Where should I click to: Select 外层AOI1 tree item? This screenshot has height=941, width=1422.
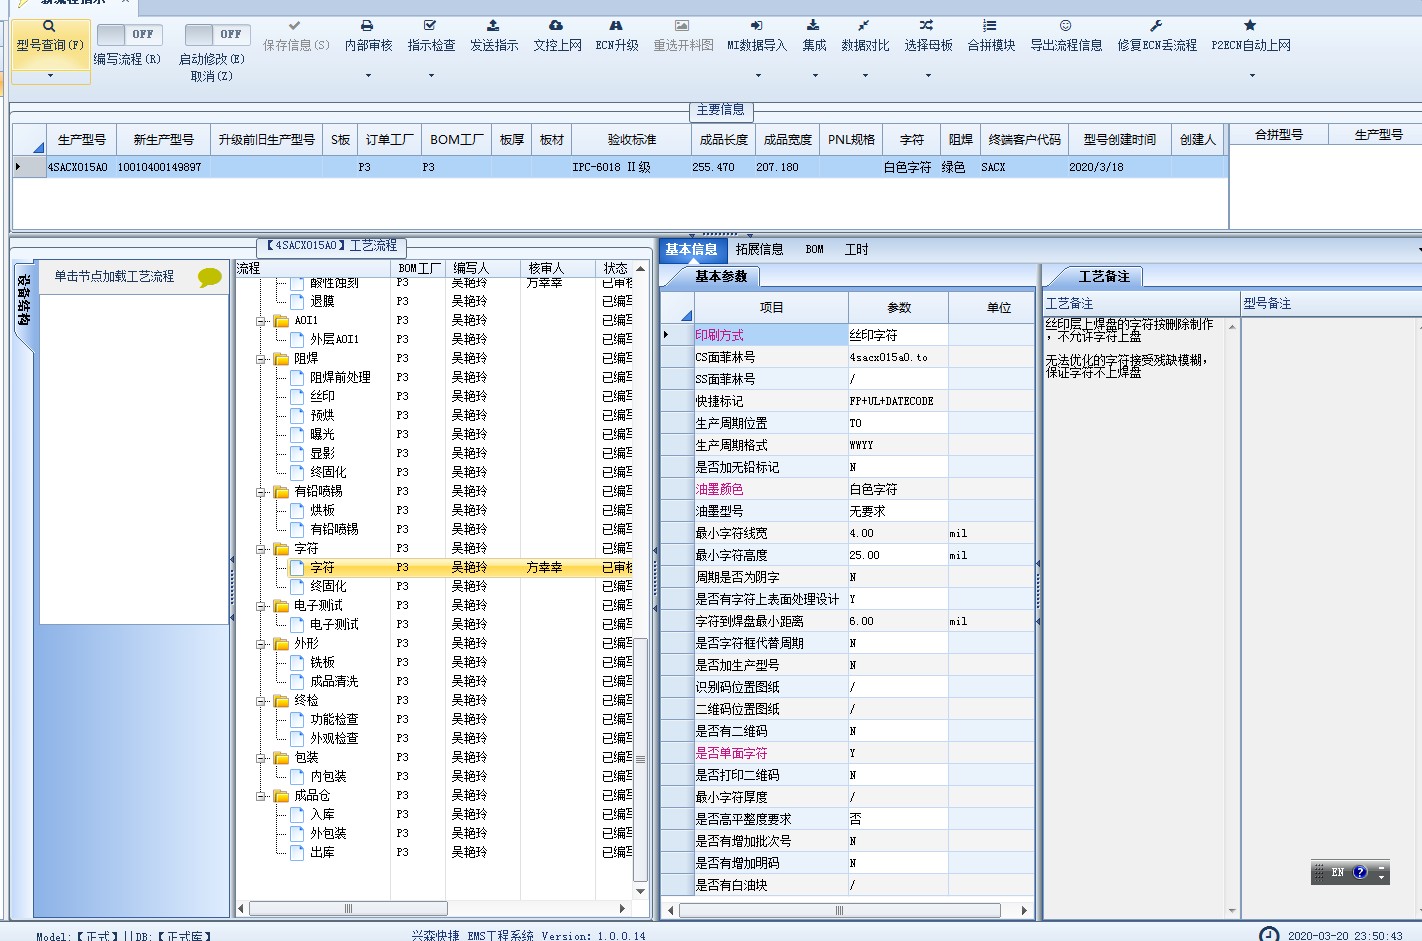pyautogui.click(x=334, y=339)
